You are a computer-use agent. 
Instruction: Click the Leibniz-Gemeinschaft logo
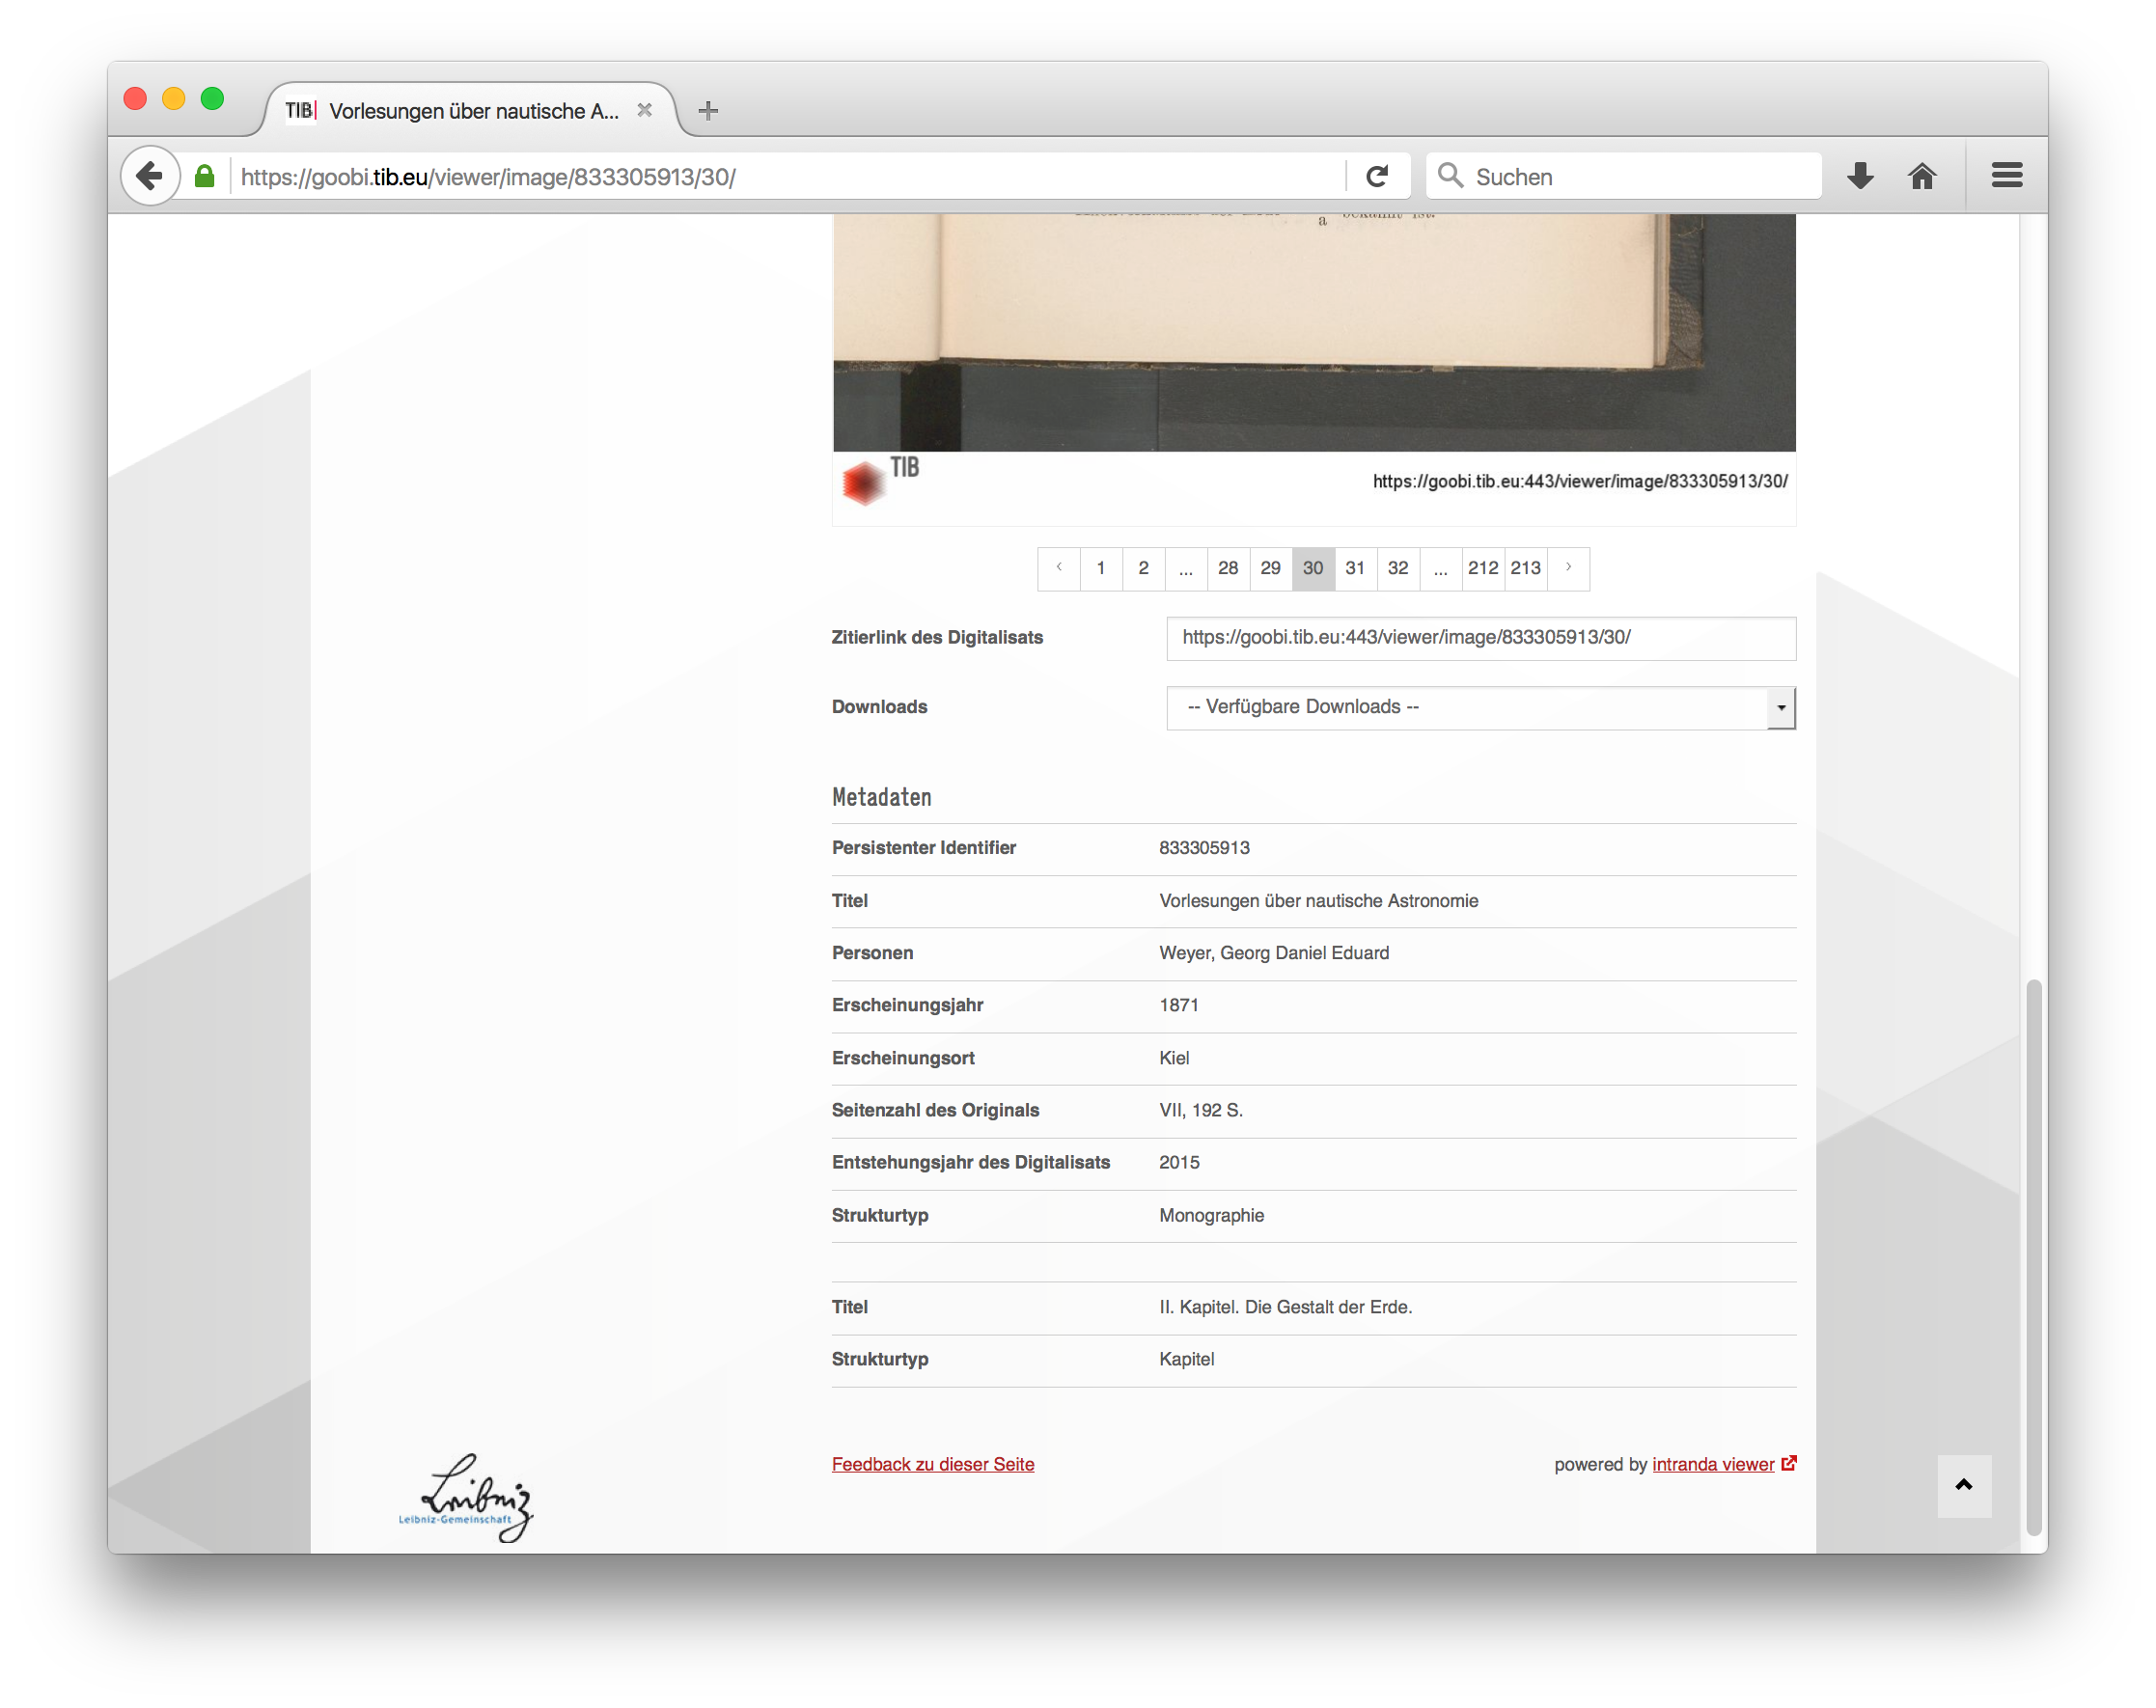click(465, 1497)
